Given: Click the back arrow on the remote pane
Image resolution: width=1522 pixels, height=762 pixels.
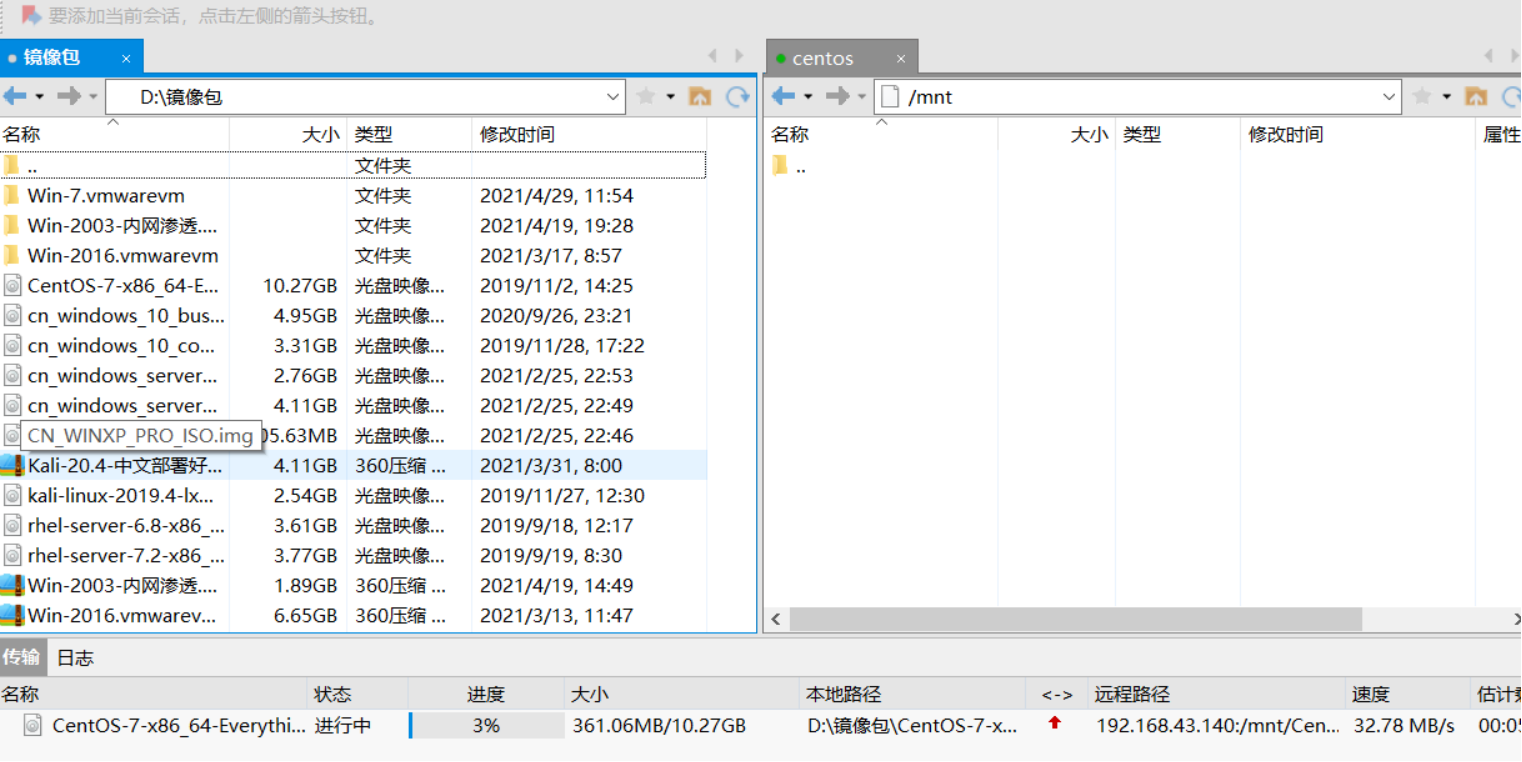Looking at the screenshot, I should pos(783,95).
